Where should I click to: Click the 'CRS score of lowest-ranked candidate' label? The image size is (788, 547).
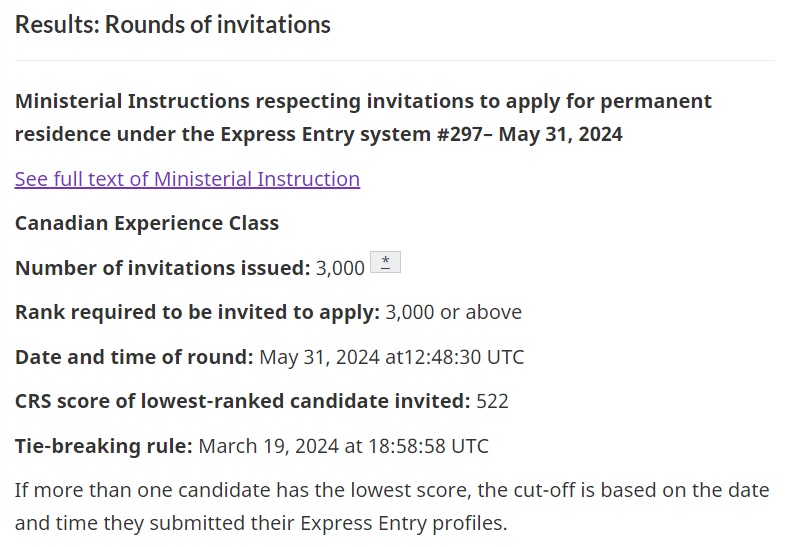pyautogui.click(x=243, y=401)
